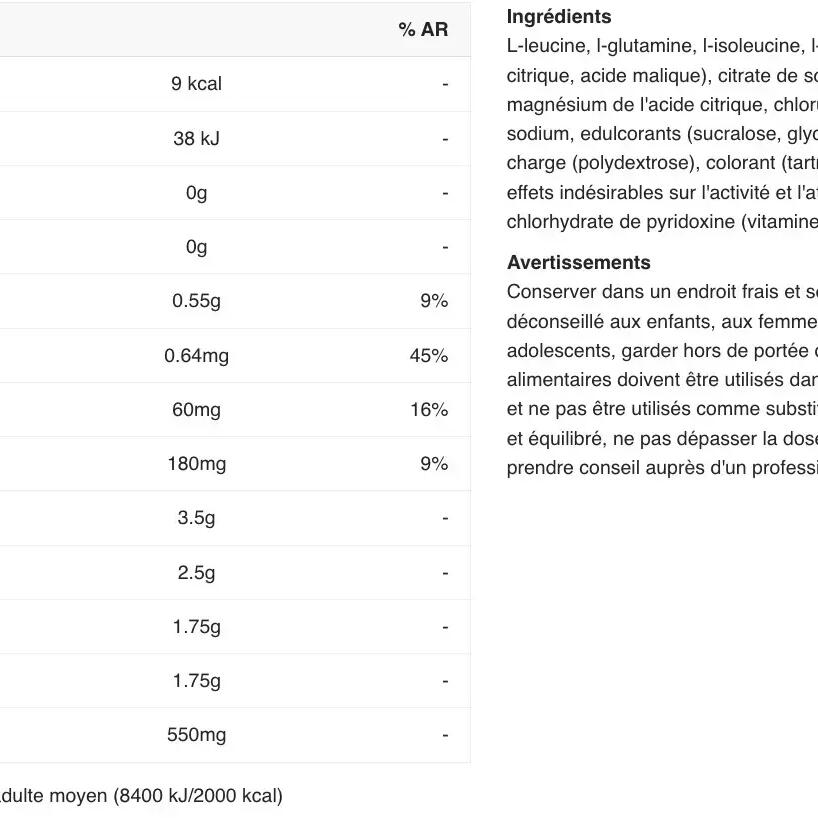818x818 pixels.
Task: Click the 9% beside the 0.55g value
Action: 434,301
